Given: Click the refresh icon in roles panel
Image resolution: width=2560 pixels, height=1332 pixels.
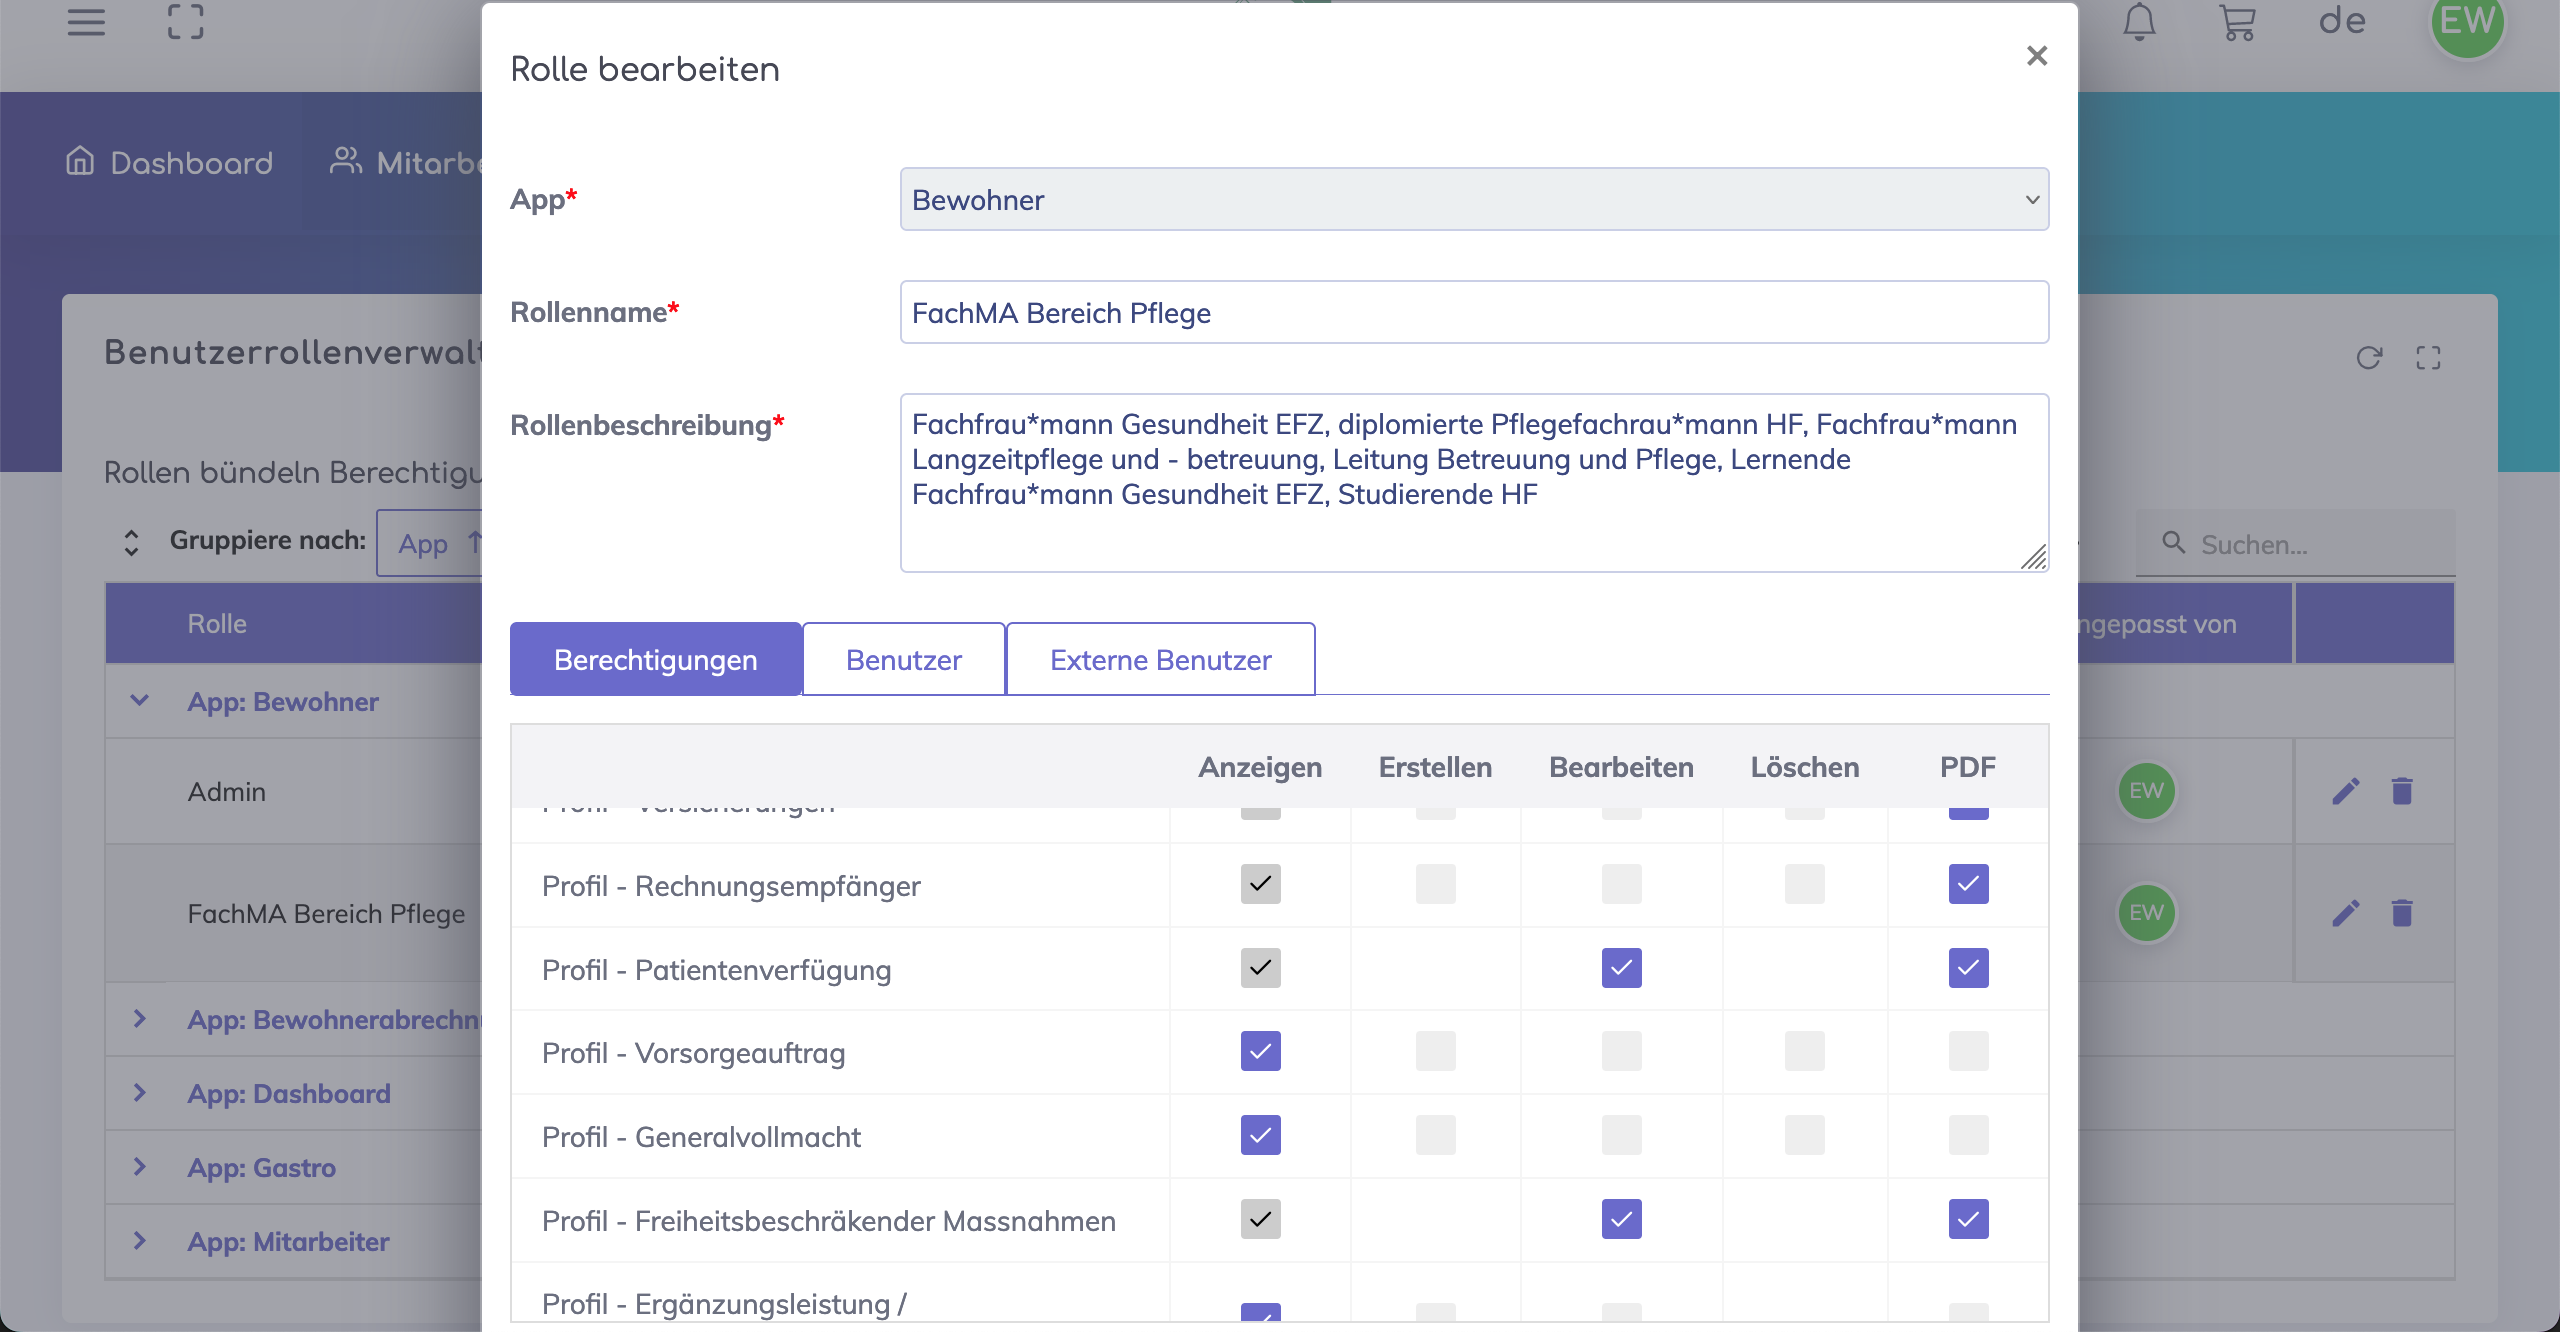Looking at the screenshot, I should tap(2369, 358).
